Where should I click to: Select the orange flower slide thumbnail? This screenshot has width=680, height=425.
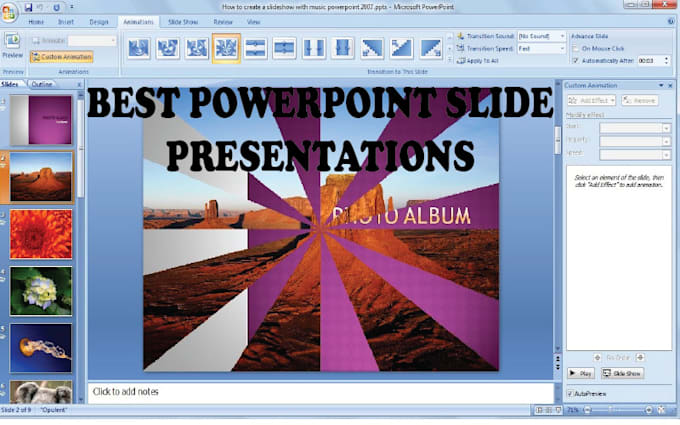(41, 234)
